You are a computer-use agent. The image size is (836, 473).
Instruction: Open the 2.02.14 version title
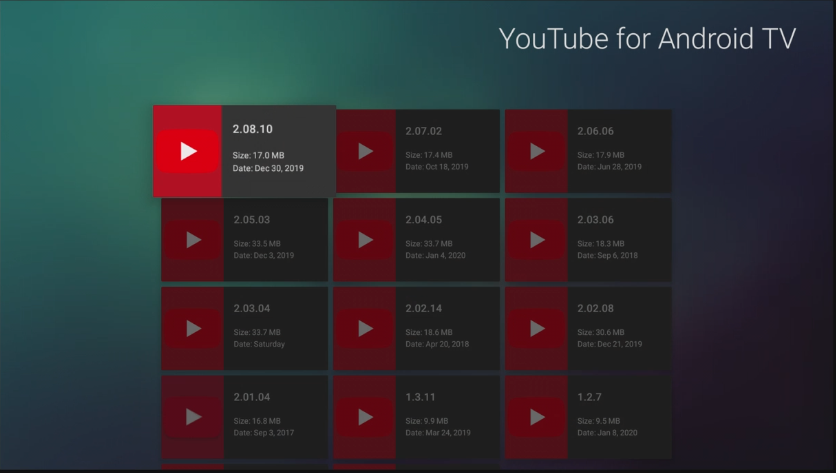pos(423,308)
